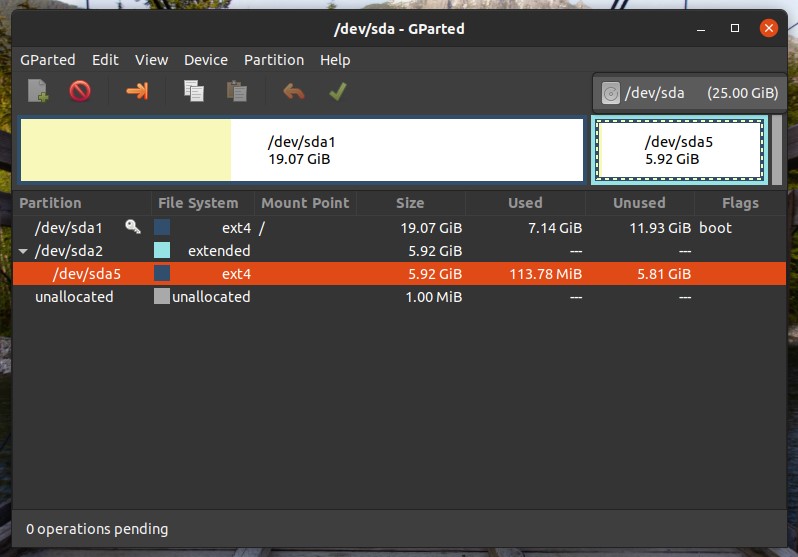Open the /dev/sda device selector dropdown

click(x=689, y=93)
